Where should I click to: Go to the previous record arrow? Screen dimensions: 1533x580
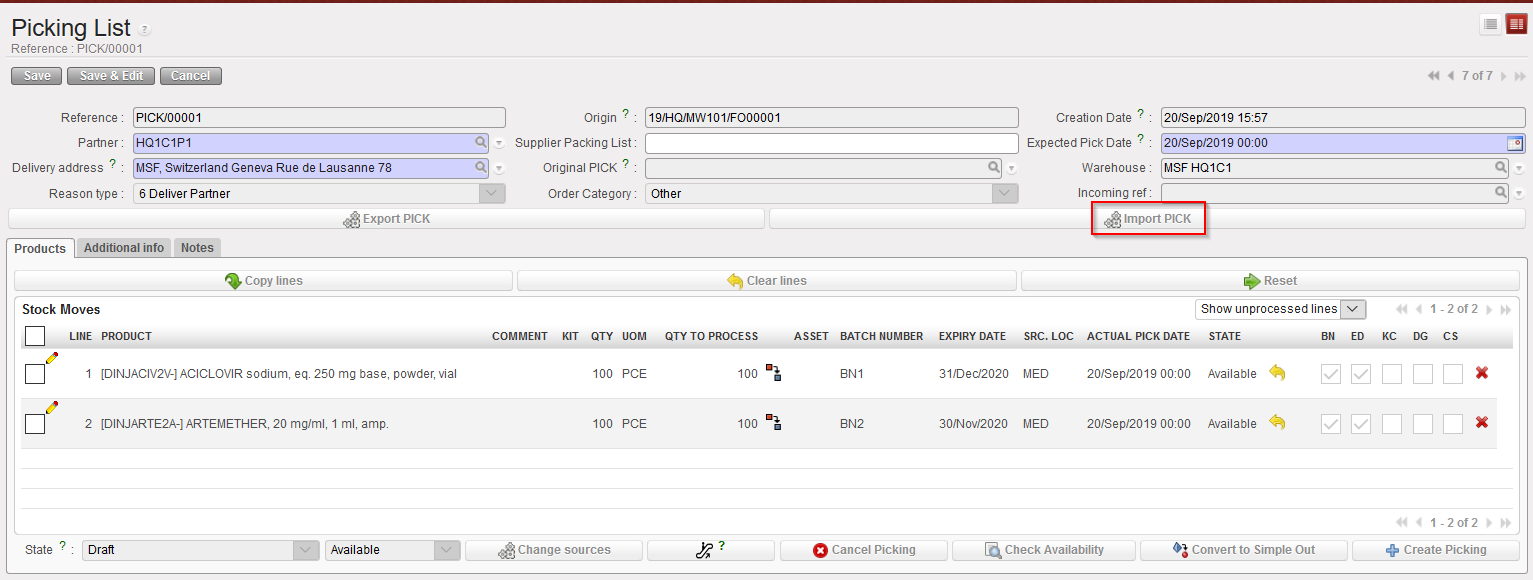point(1450,76)
